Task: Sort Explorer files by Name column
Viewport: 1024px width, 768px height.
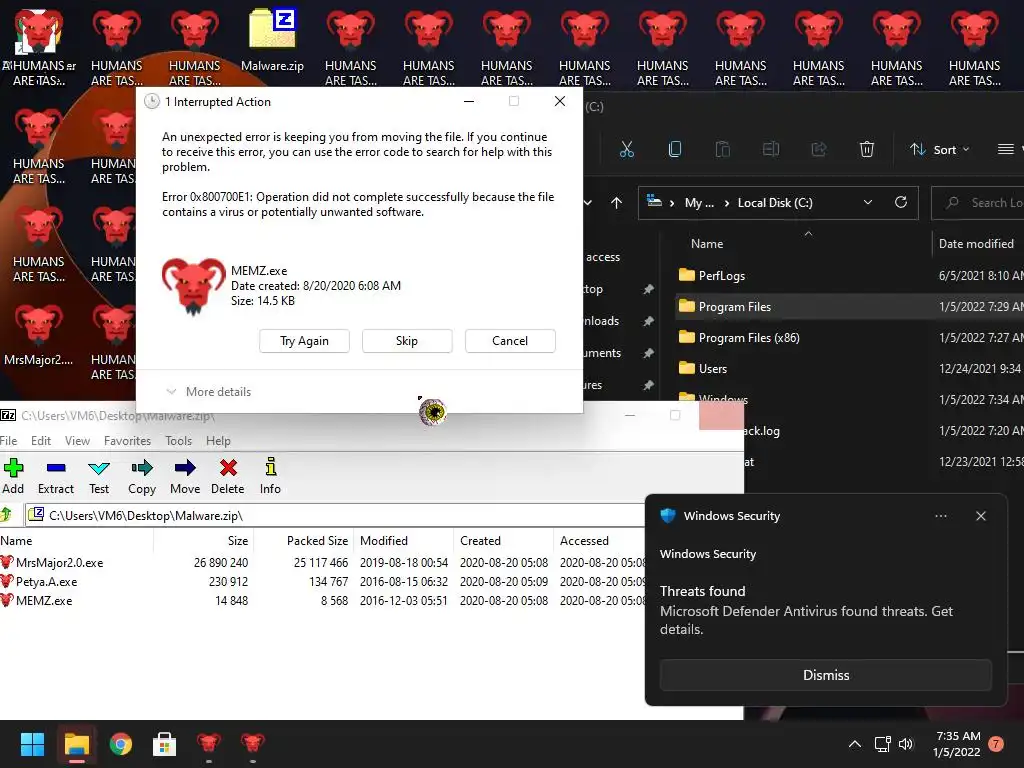Action: pyautogui.click(x=707, y=244)
